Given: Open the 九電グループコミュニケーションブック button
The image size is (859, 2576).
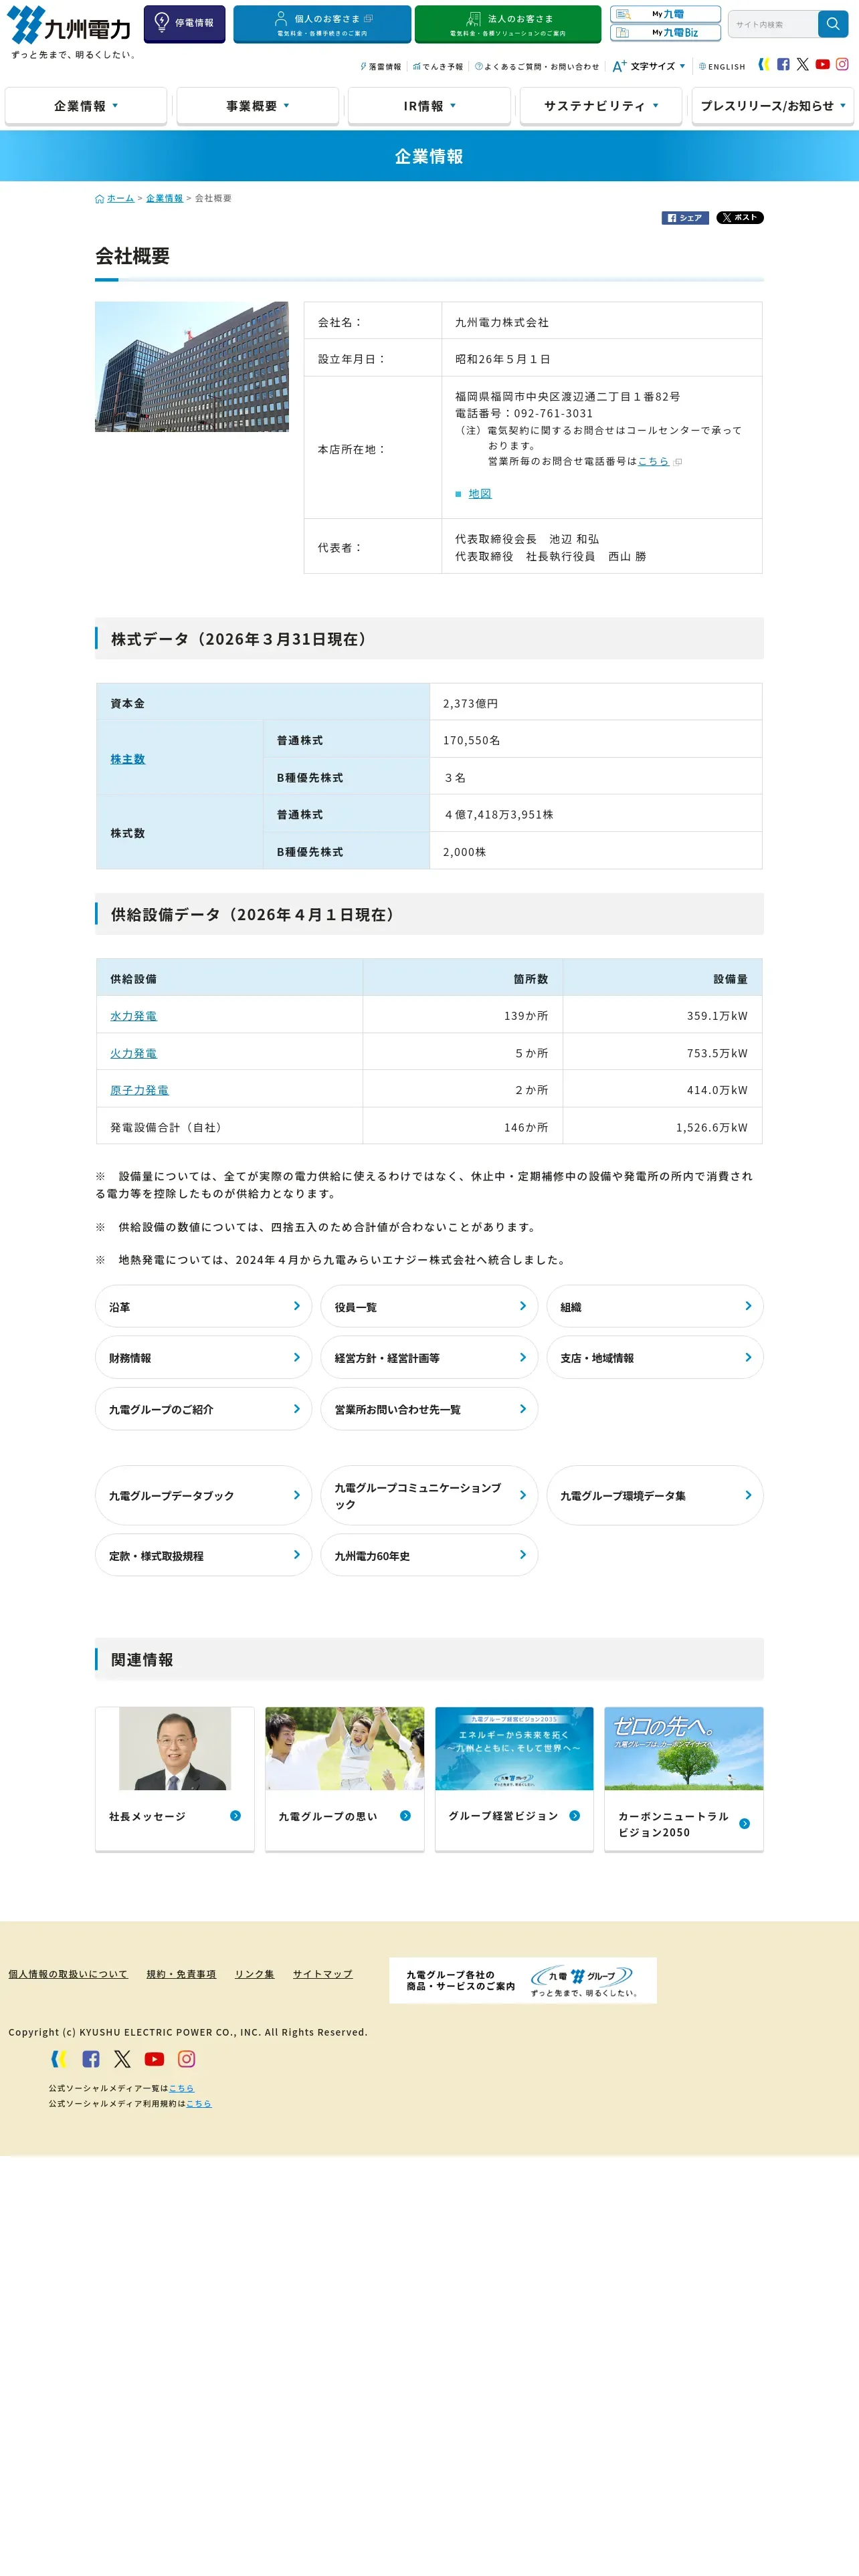Looking at the screenshot, I should click(429, 1495).
